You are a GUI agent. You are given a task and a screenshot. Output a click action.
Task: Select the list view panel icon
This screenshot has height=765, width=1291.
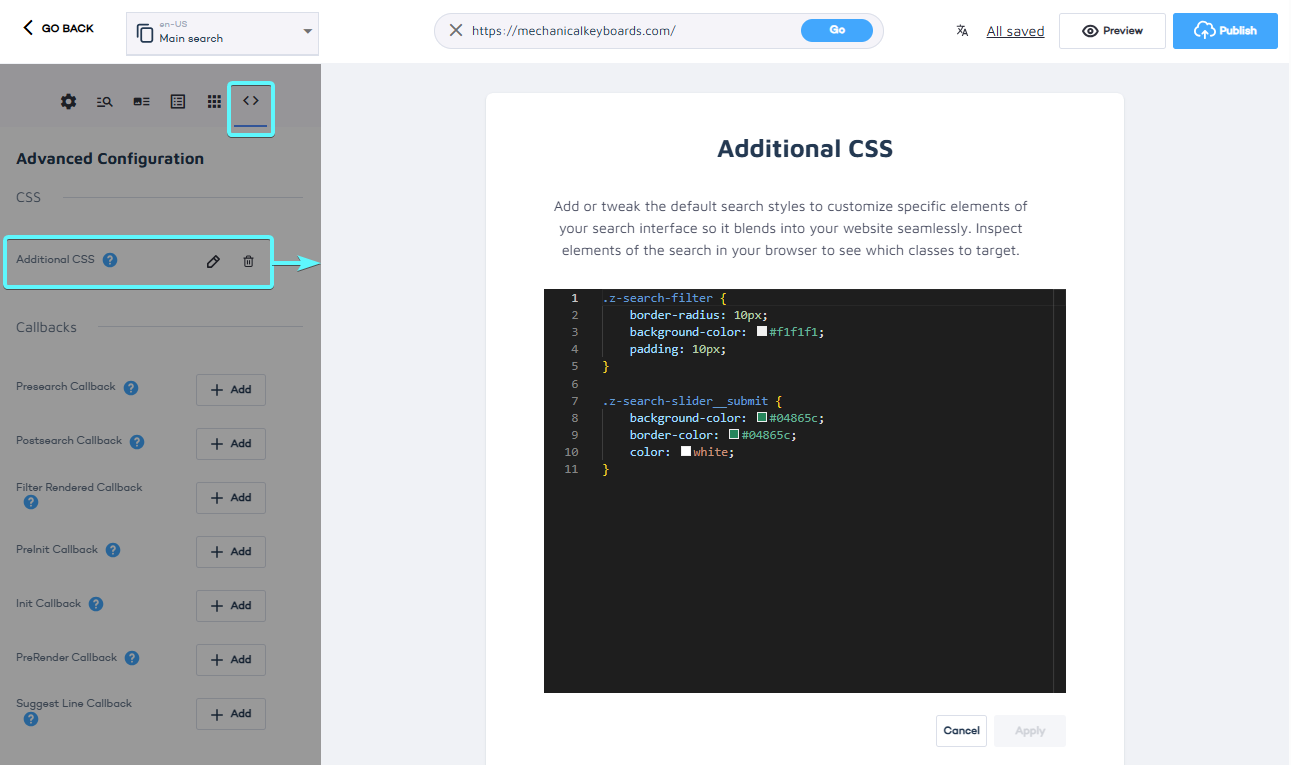[x=177, y=101]
